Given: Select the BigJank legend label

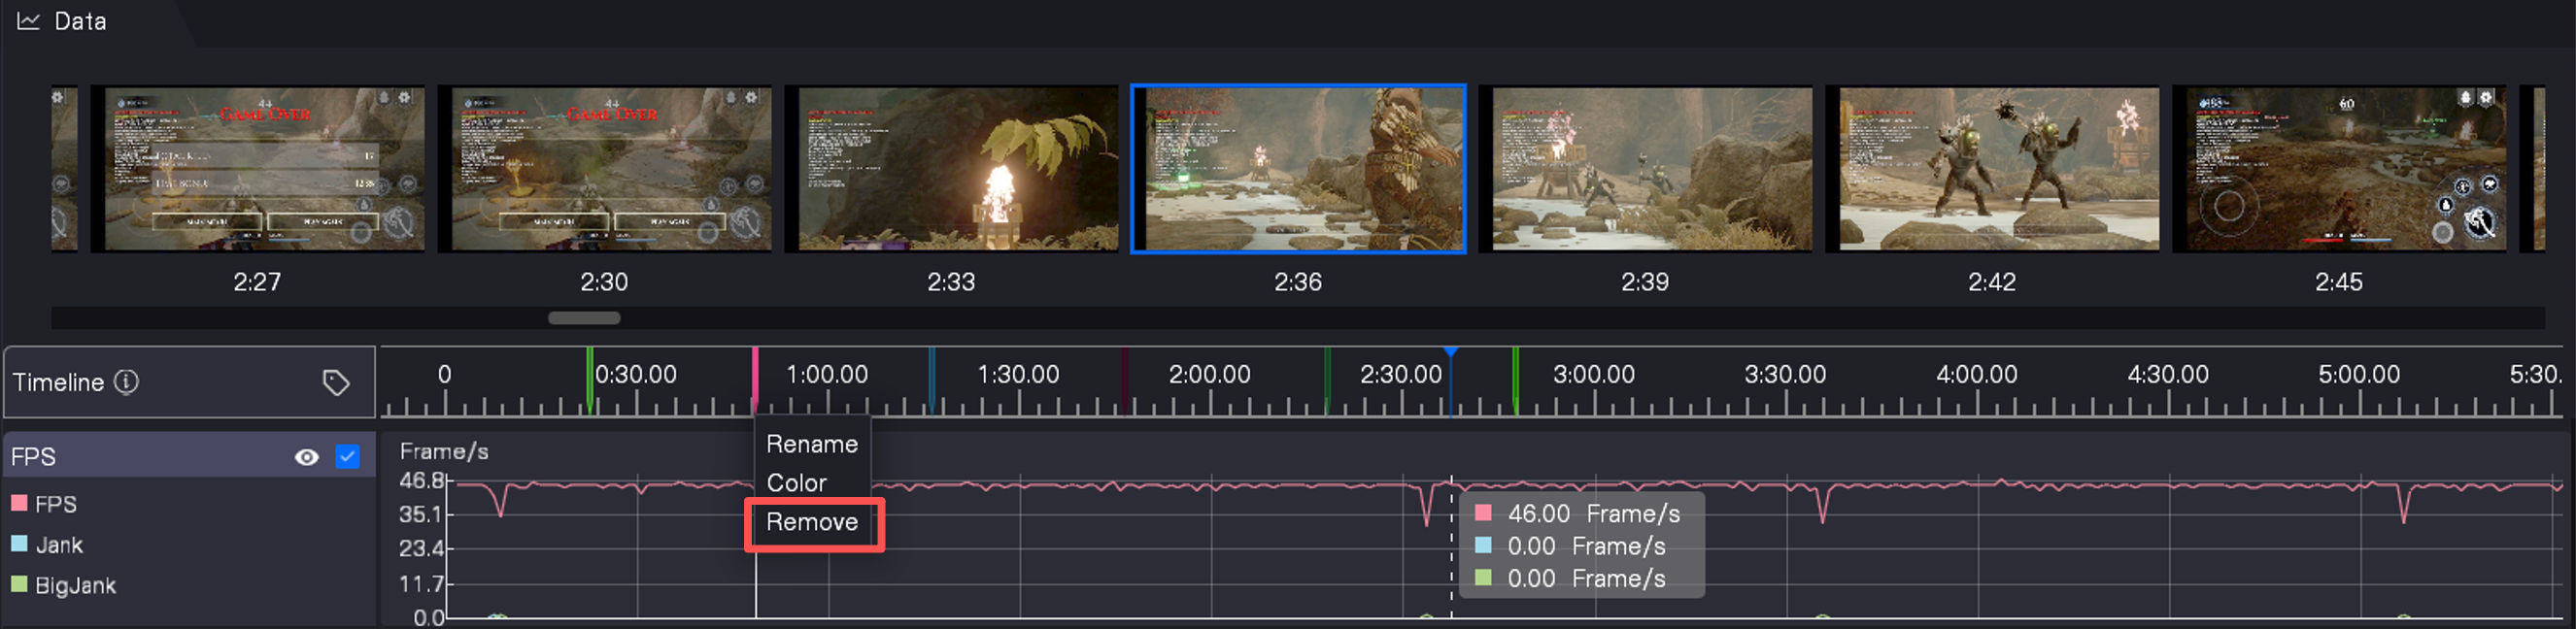Looking at the screenshot, I should pos(75,586).
